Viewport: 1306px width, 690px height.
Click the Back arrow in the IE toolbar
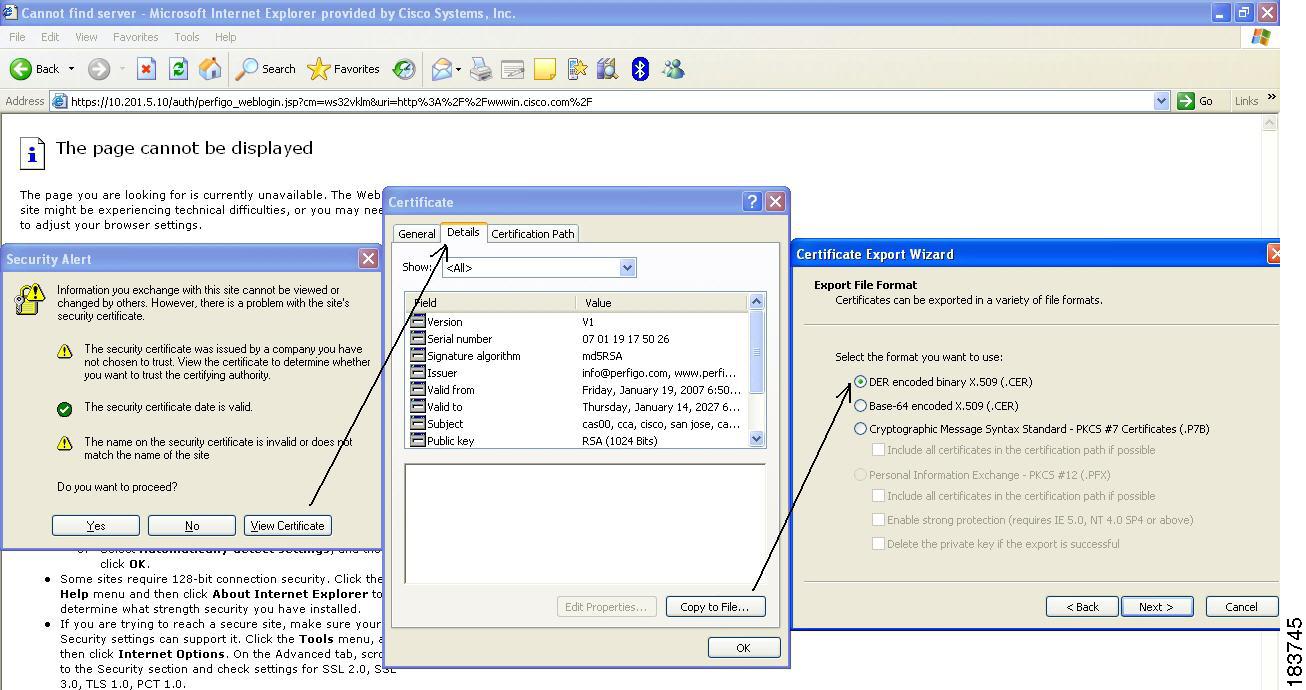21,69
